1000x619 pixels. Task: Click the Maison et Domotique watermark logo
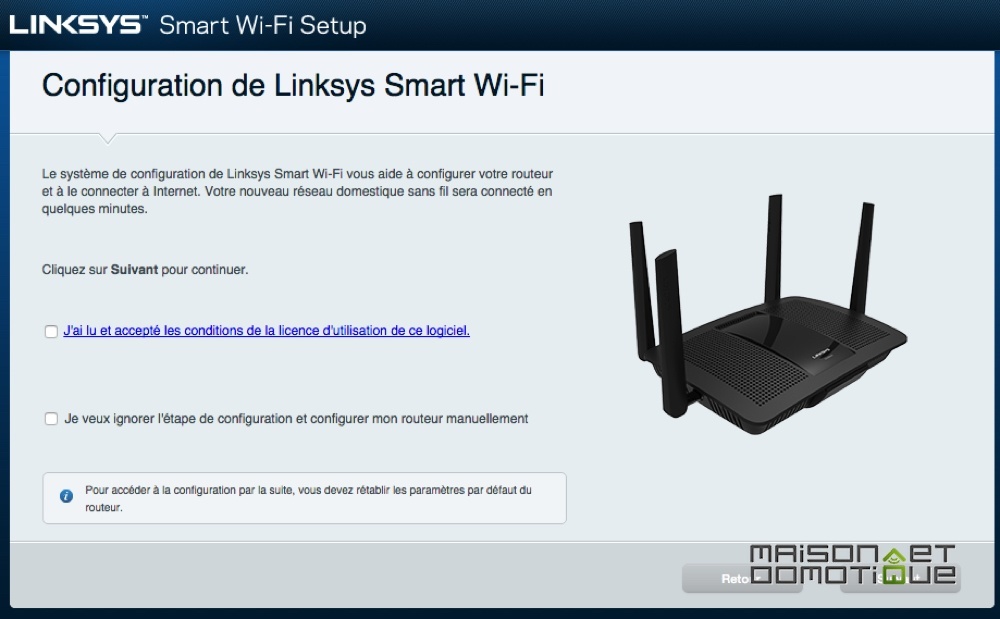[x=853, y=565]
